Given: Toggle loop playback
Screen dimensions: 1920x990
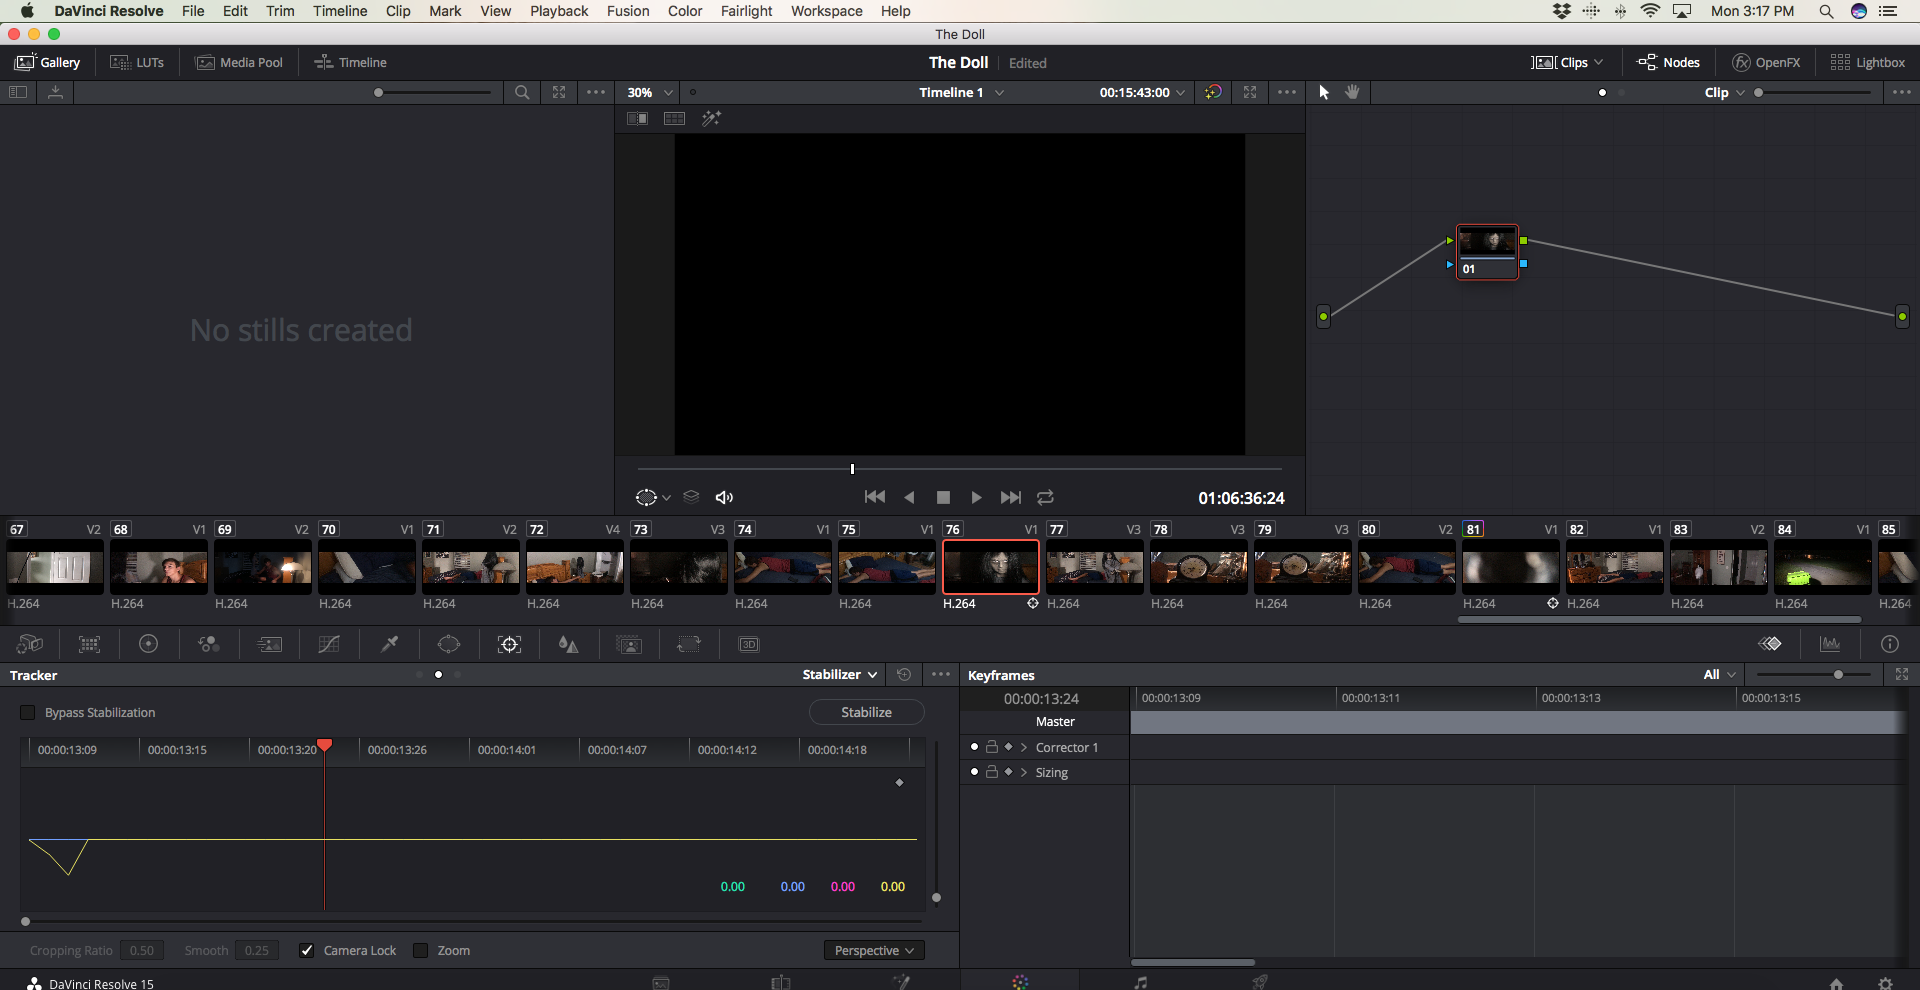Looking at the screenshot, I should [1046, 497].
